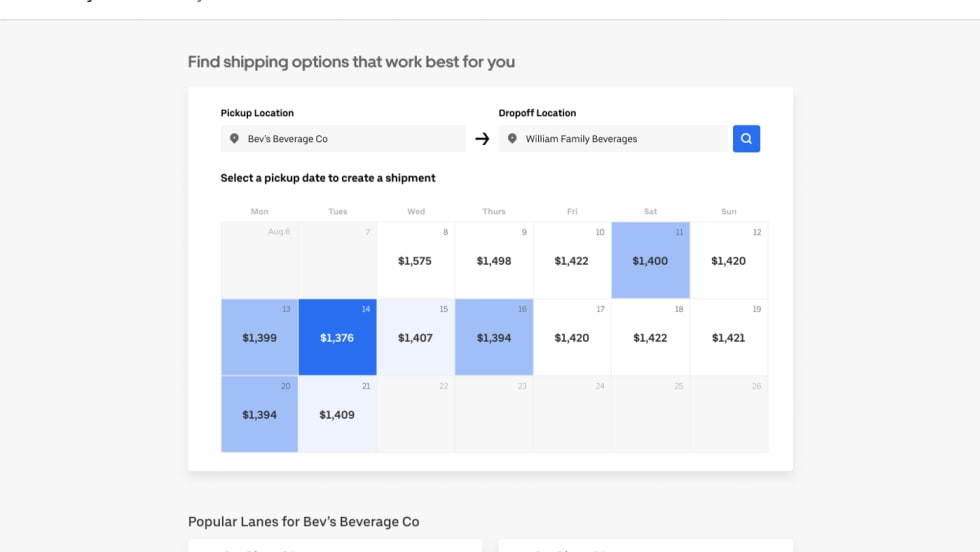Select August 20 priced at $1,394
The height and width of the screenshot is (552, 980).
(x=259, y=415)
